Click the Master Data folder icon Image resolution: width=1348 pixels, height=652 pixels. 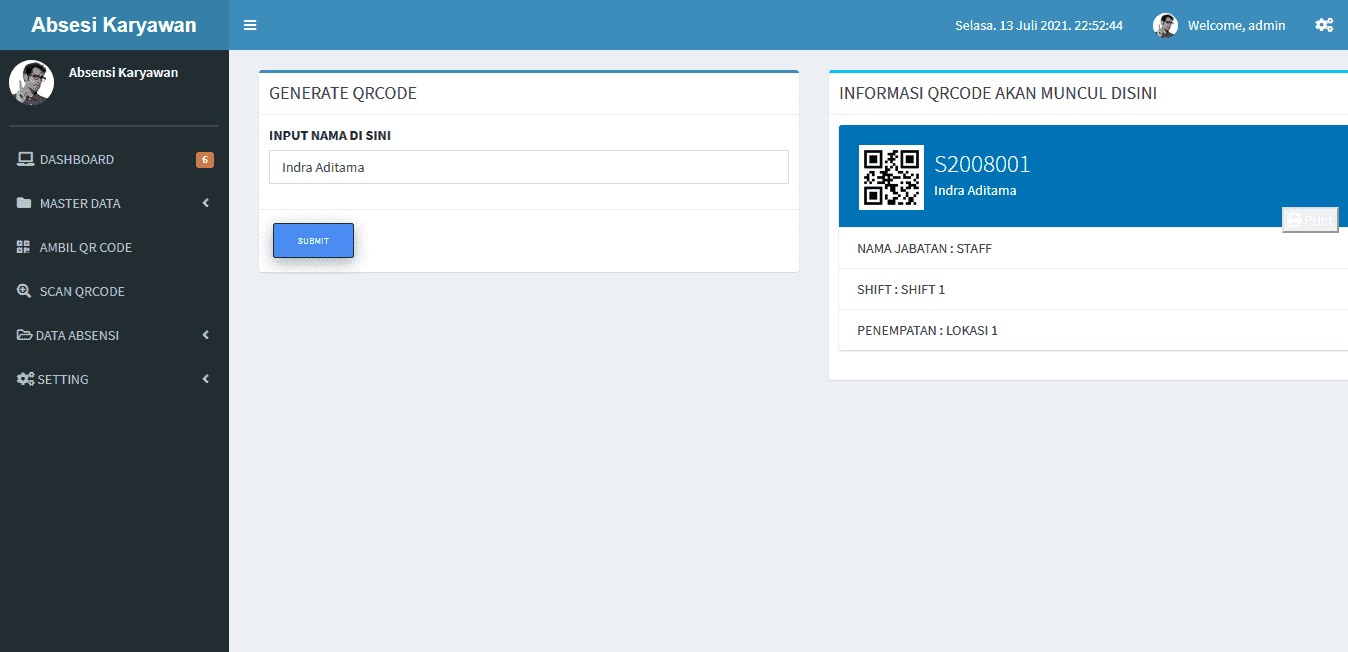(x=24, y=202)
